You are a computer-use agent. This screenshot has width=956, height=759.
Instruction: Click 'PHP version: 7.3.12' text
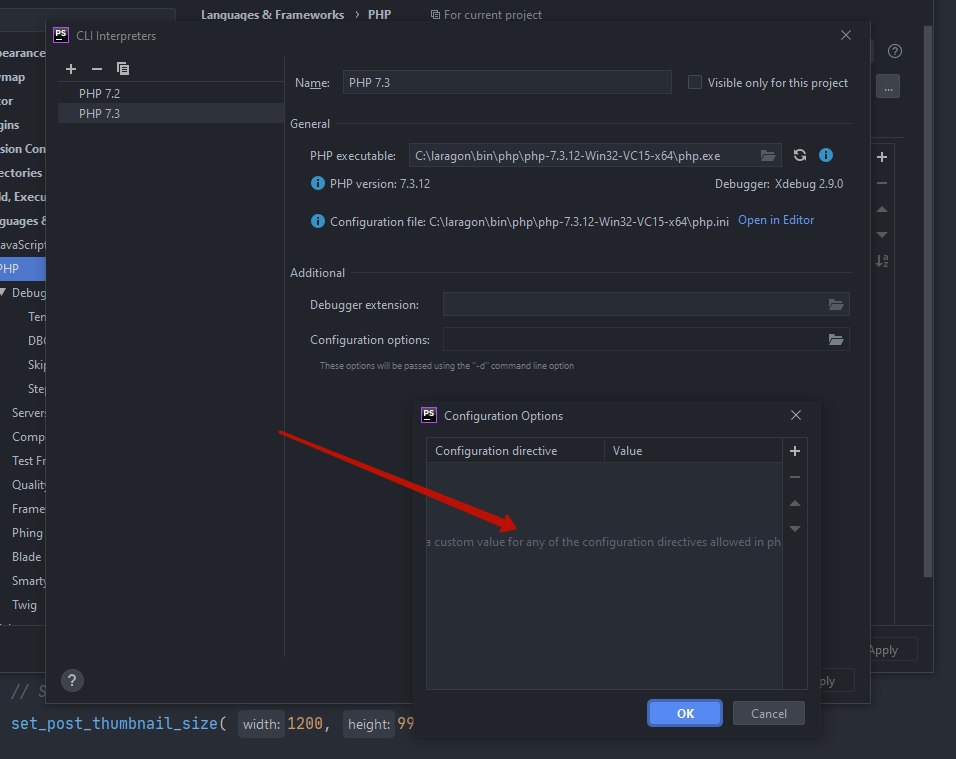point(380,184)
